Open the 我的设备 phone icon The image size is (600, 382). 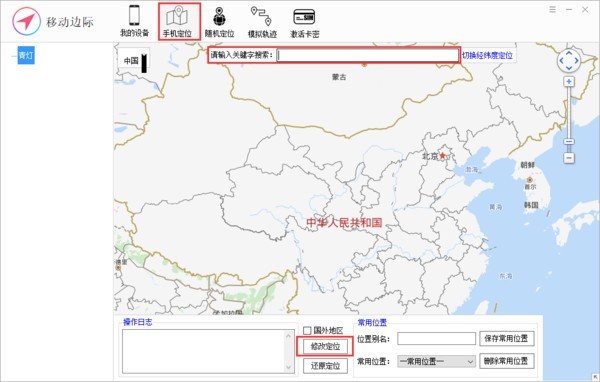coord(134,16)
